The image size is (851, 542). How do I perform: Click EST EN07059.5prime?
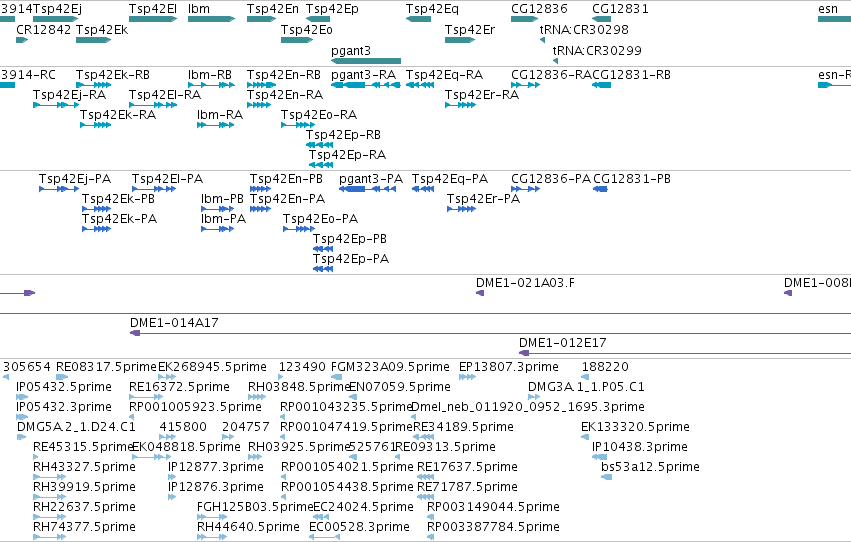click(353, 397)
